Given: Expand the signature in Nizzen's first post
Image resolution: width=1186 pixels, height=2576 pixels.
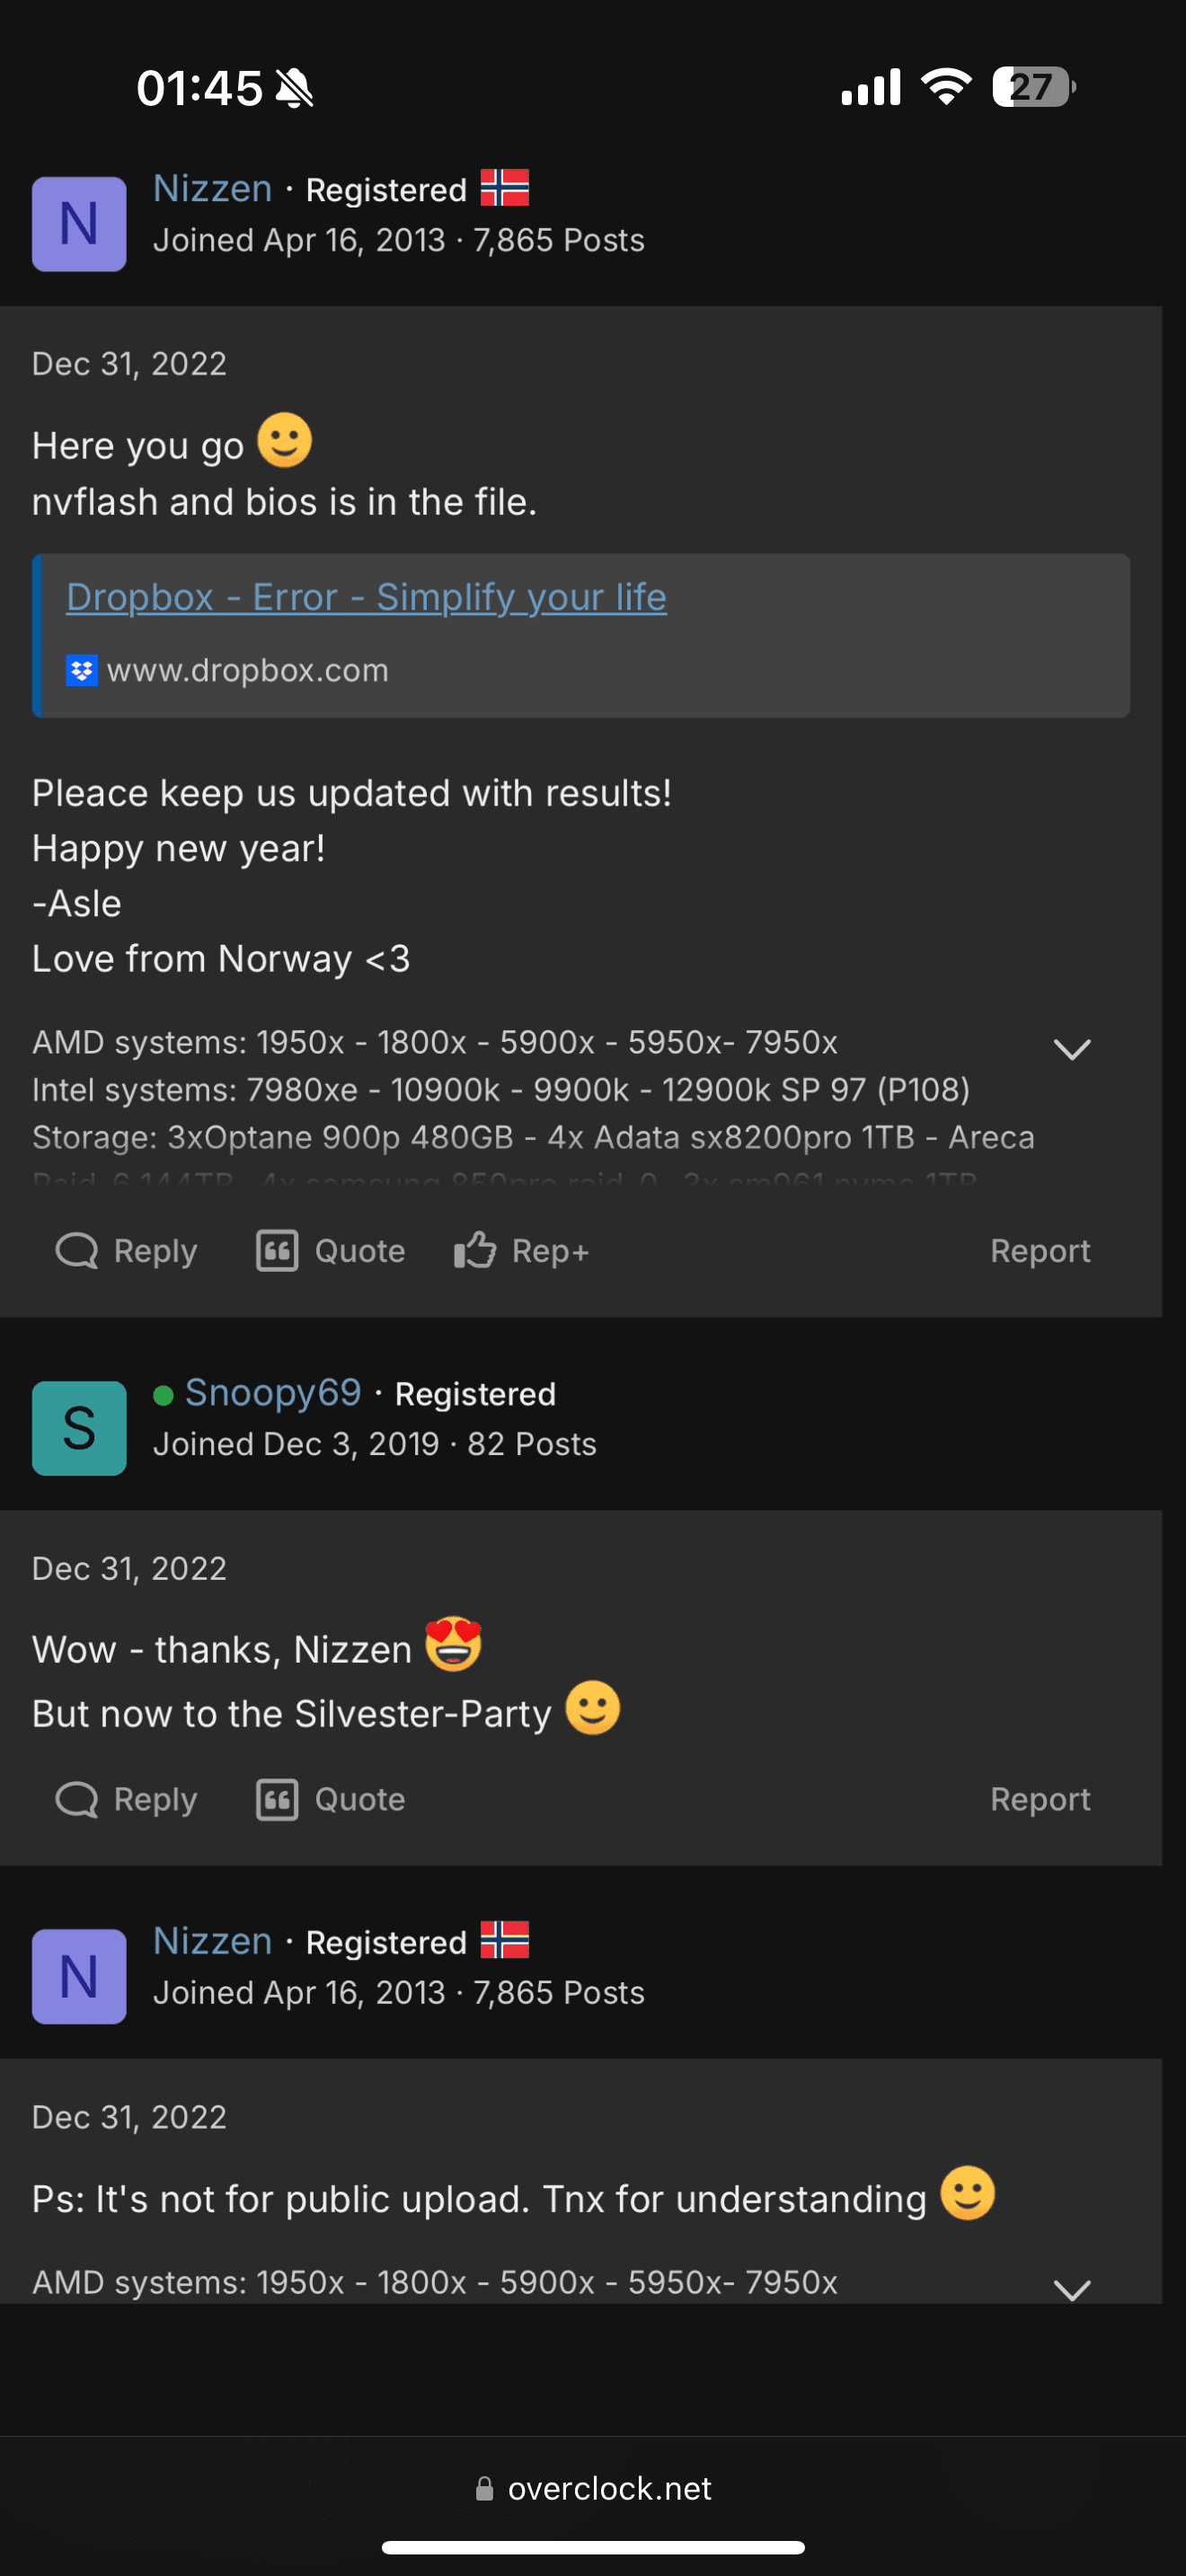Looking at the screenshot, I should [1072, 1049].
